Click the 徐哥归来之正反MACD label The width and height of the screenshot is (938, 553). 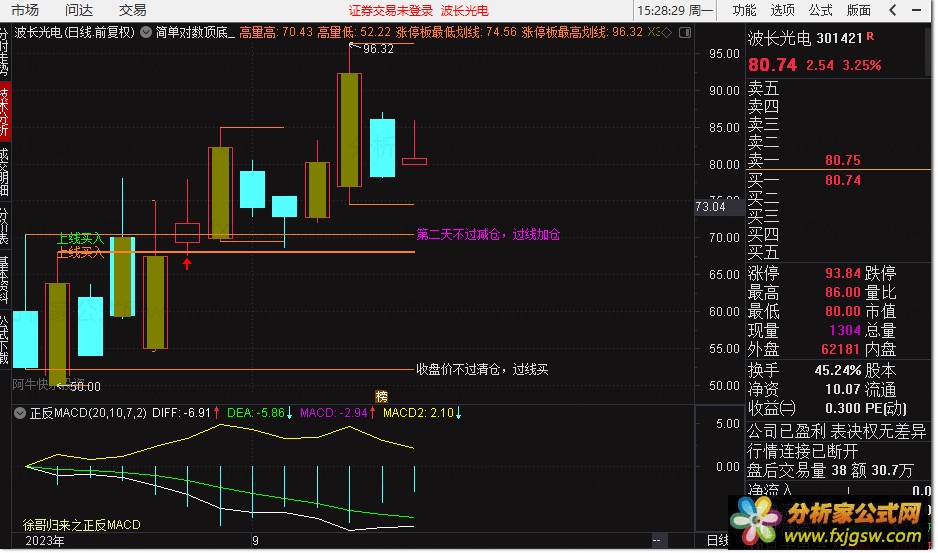(x=81, y=525)
